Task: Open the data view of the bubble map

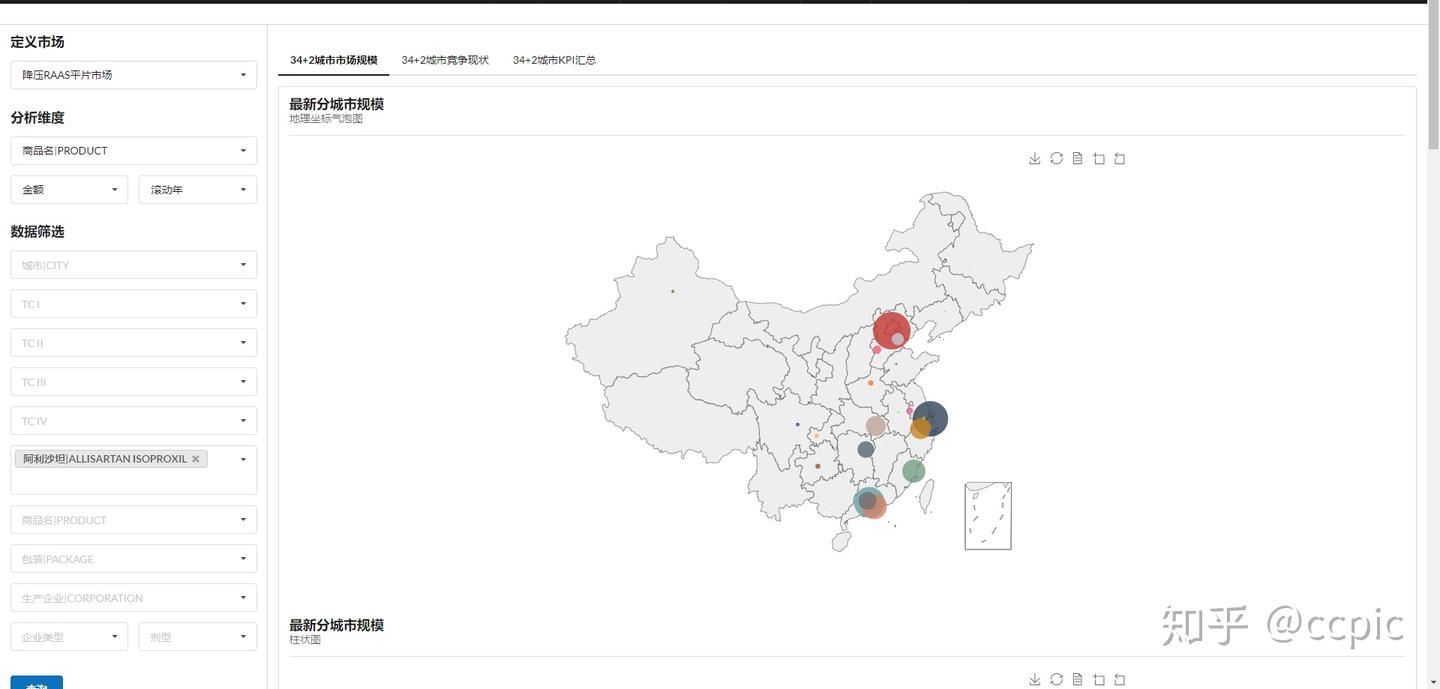Action: (x=1077, y=157)
